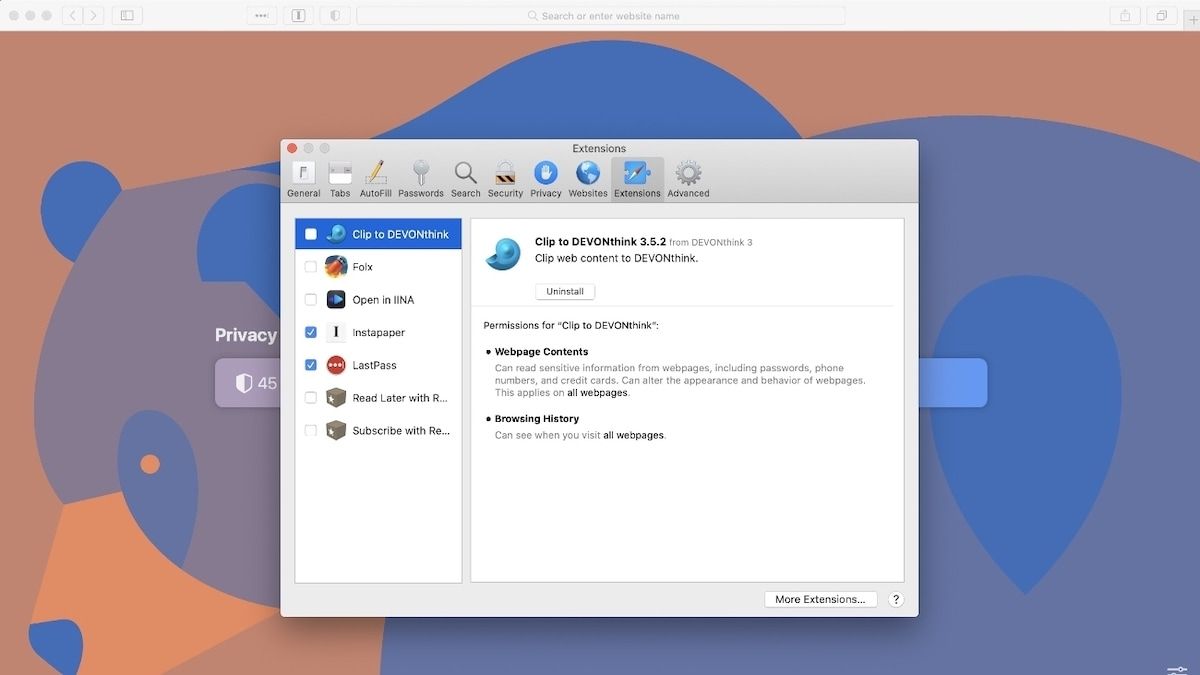Open the Privacy preferences pane

[x=546, y=177]
